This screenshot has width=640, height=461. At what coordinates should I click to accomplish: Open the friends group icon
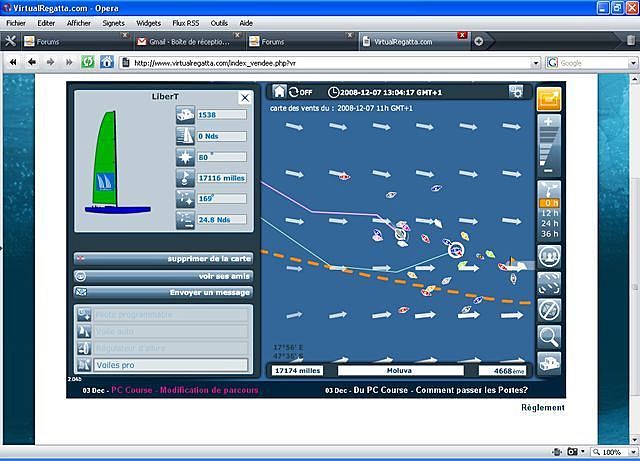[549, 256]
